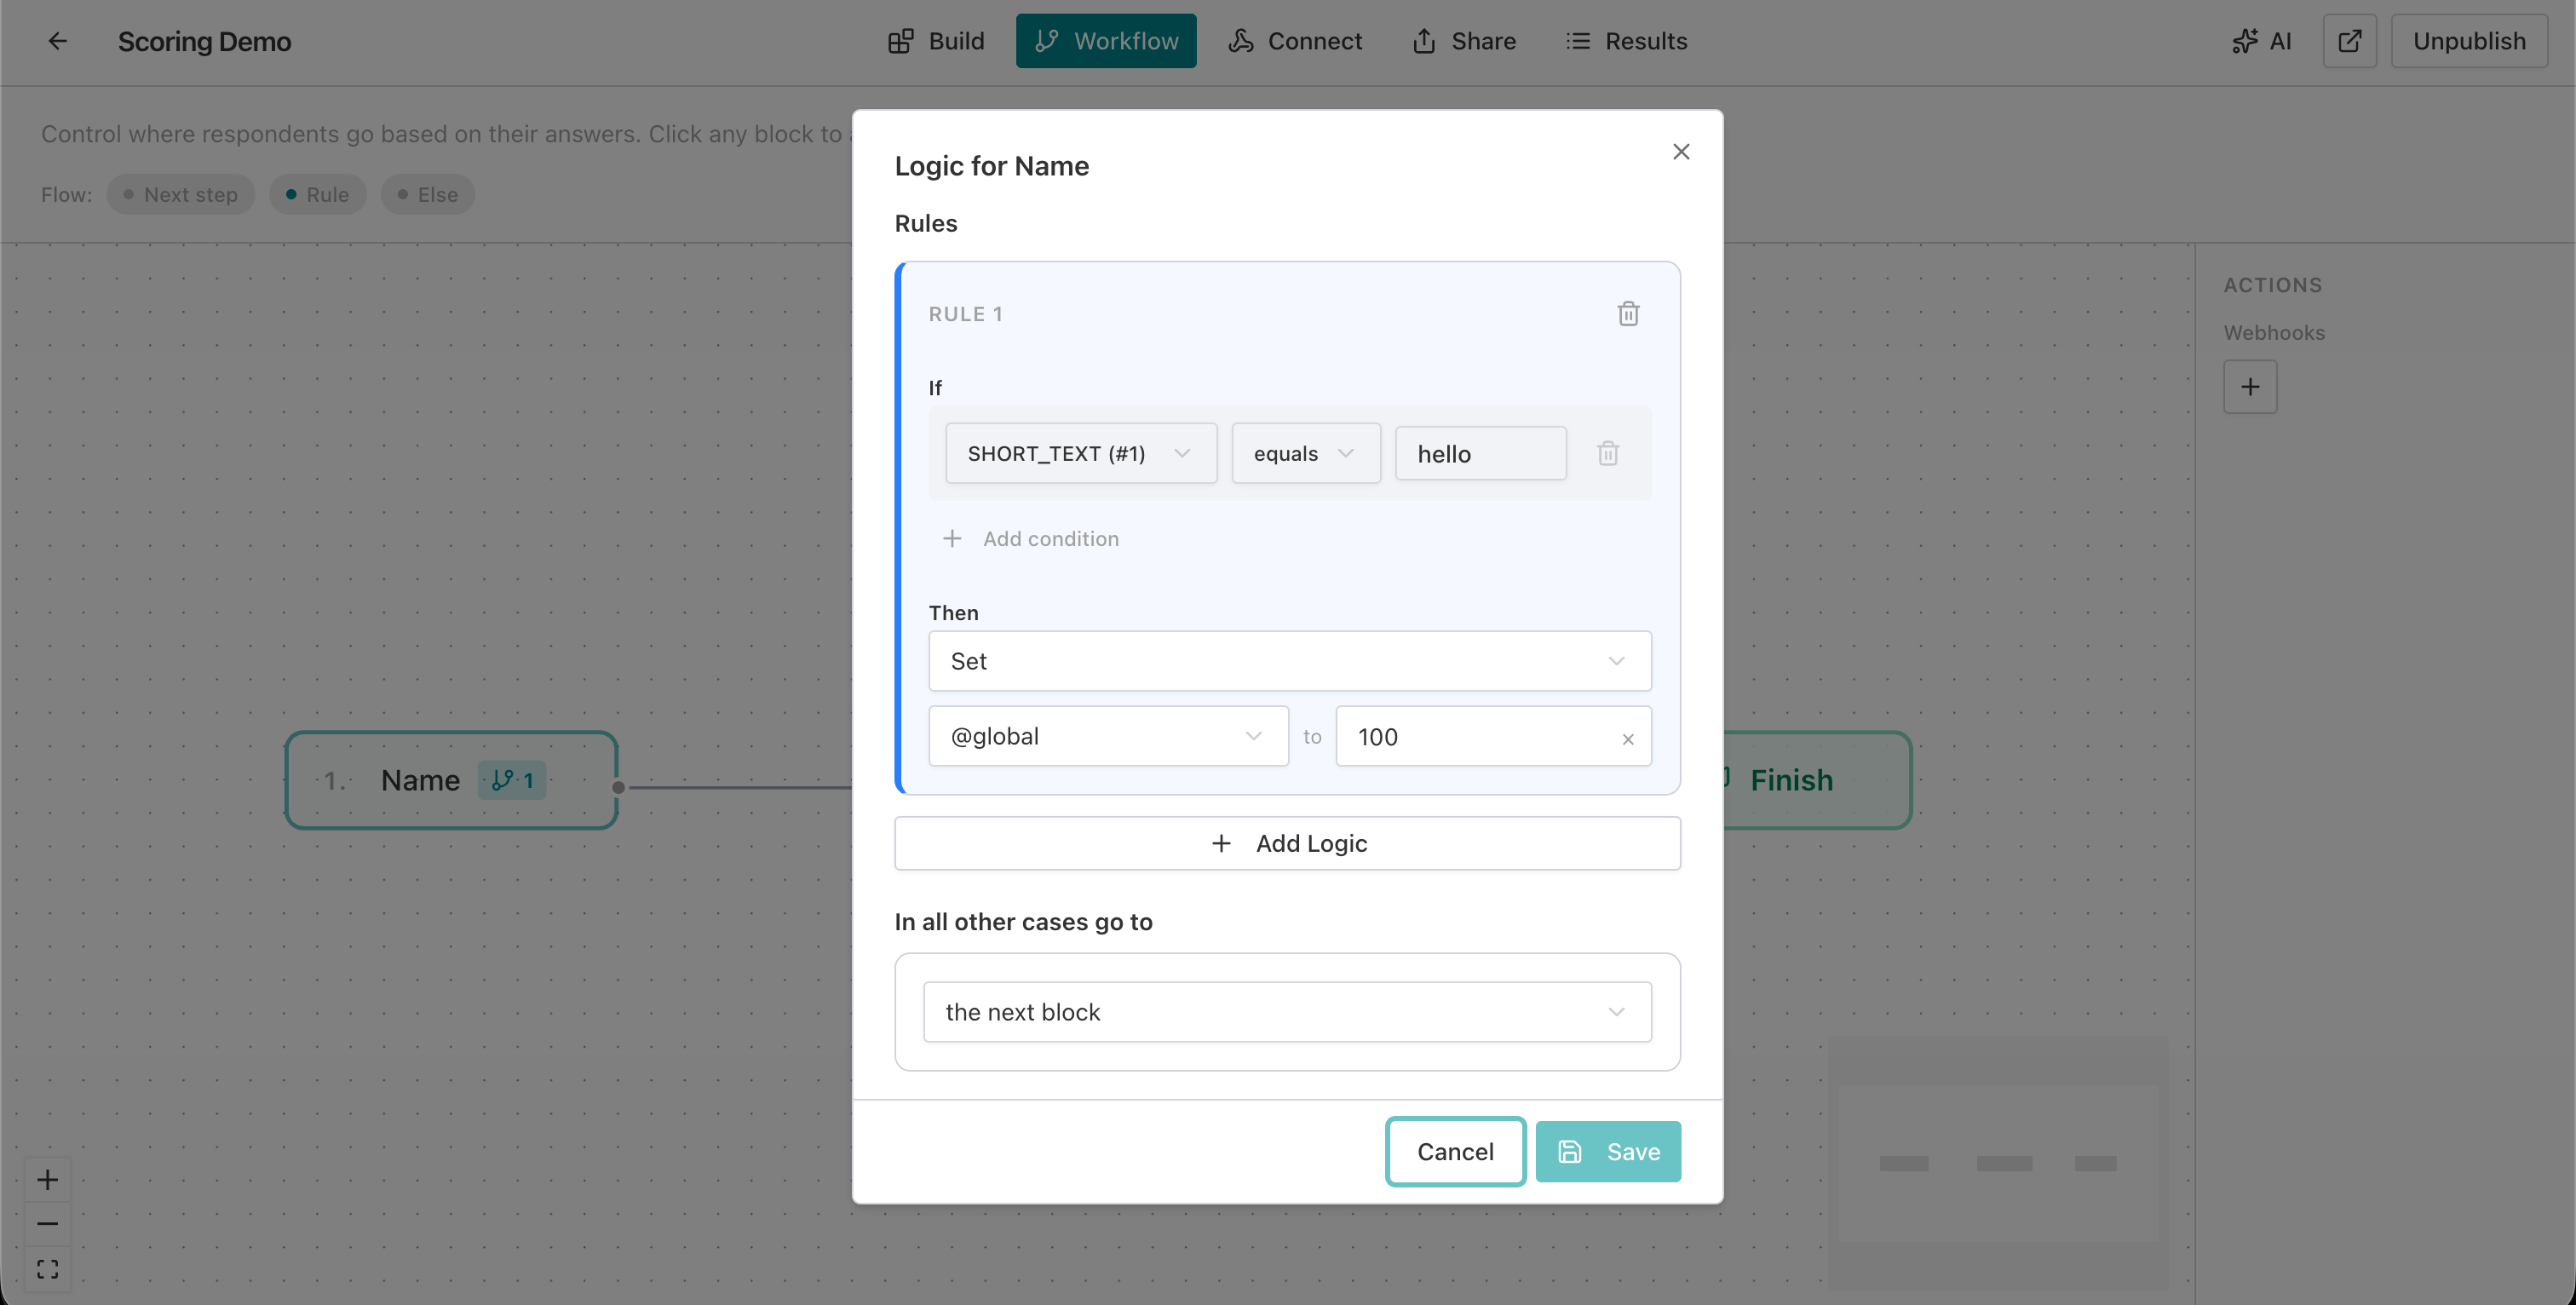Open the next block destination dropdown
Viewport: 2576px width, 1305px height.
tap(1288, 1011)
